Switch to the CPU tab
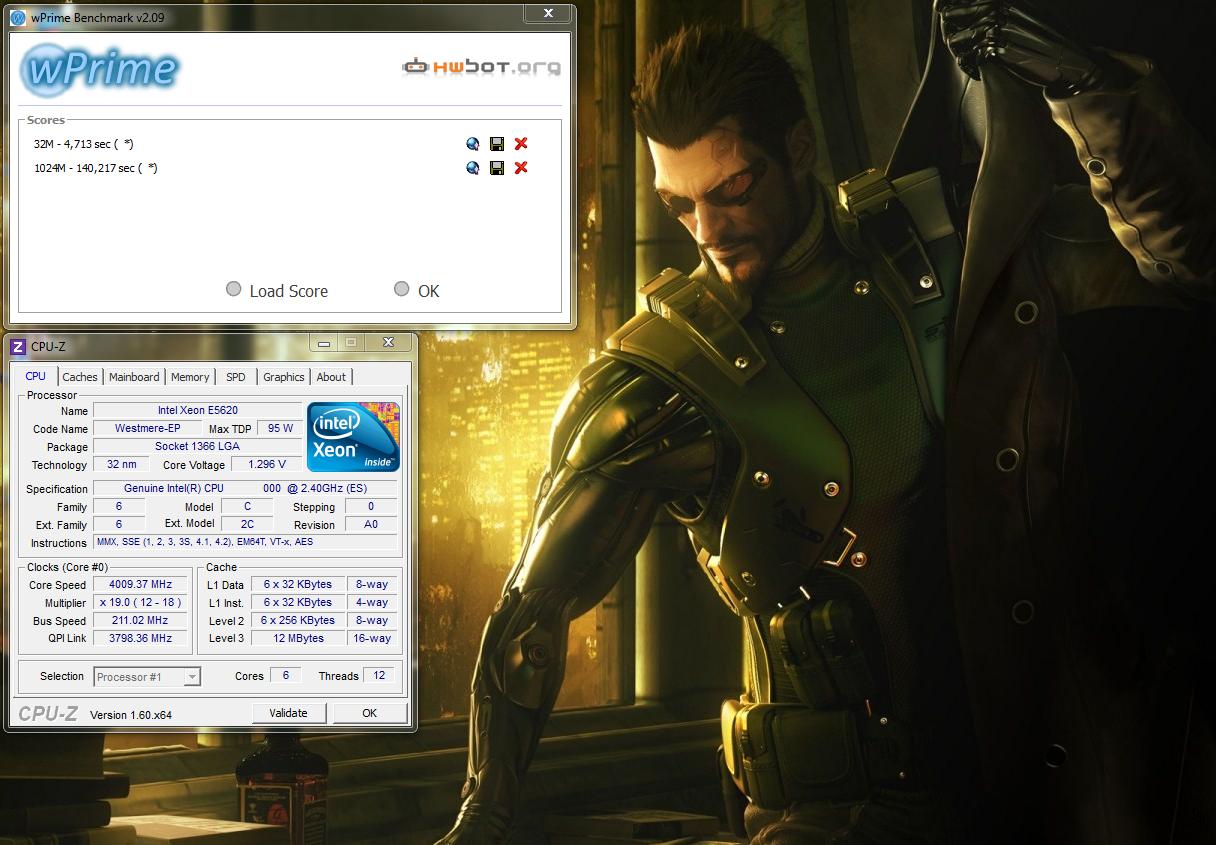The image size is (1216, 845). tap(36, 376)
